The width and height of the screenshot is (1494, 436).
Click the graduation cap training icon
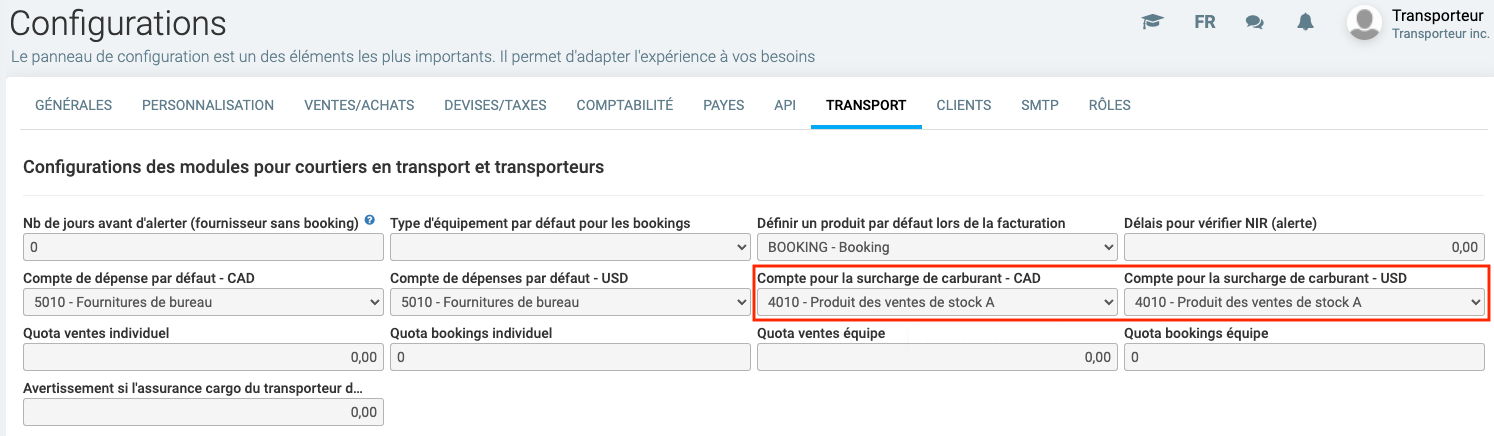pos(1153,22)
